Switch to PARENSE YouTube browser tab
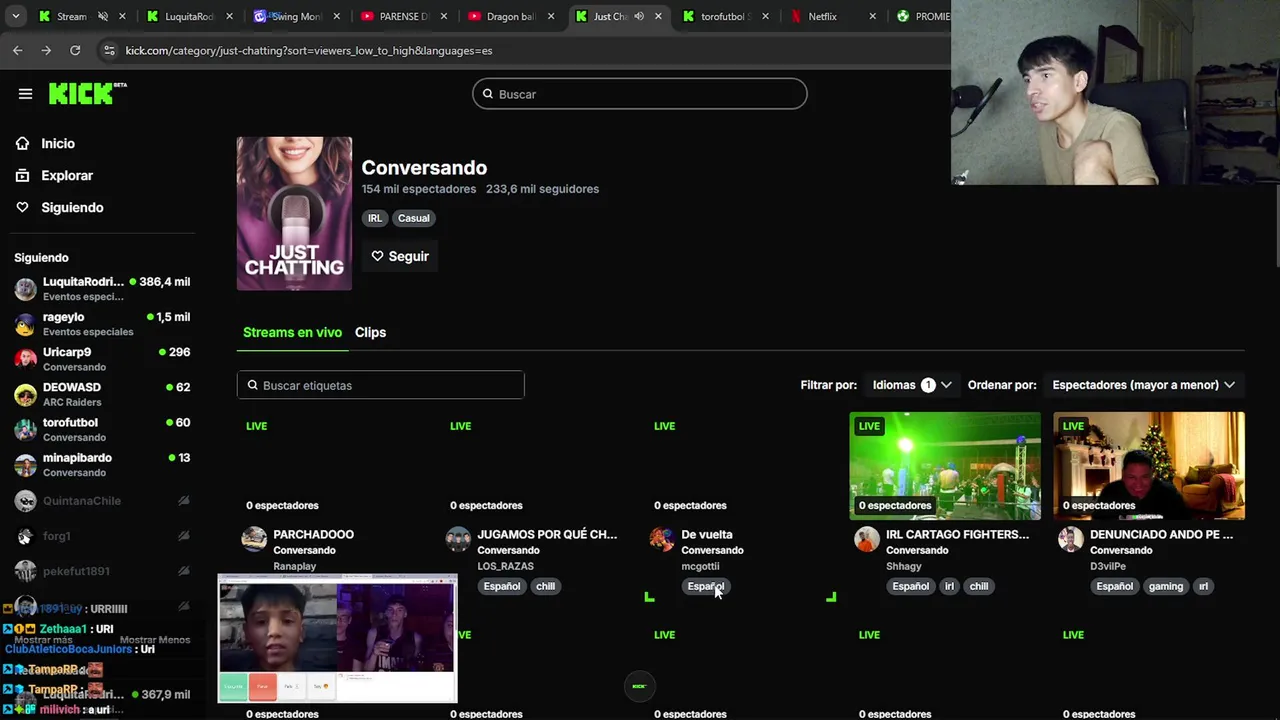 [404, 16]
